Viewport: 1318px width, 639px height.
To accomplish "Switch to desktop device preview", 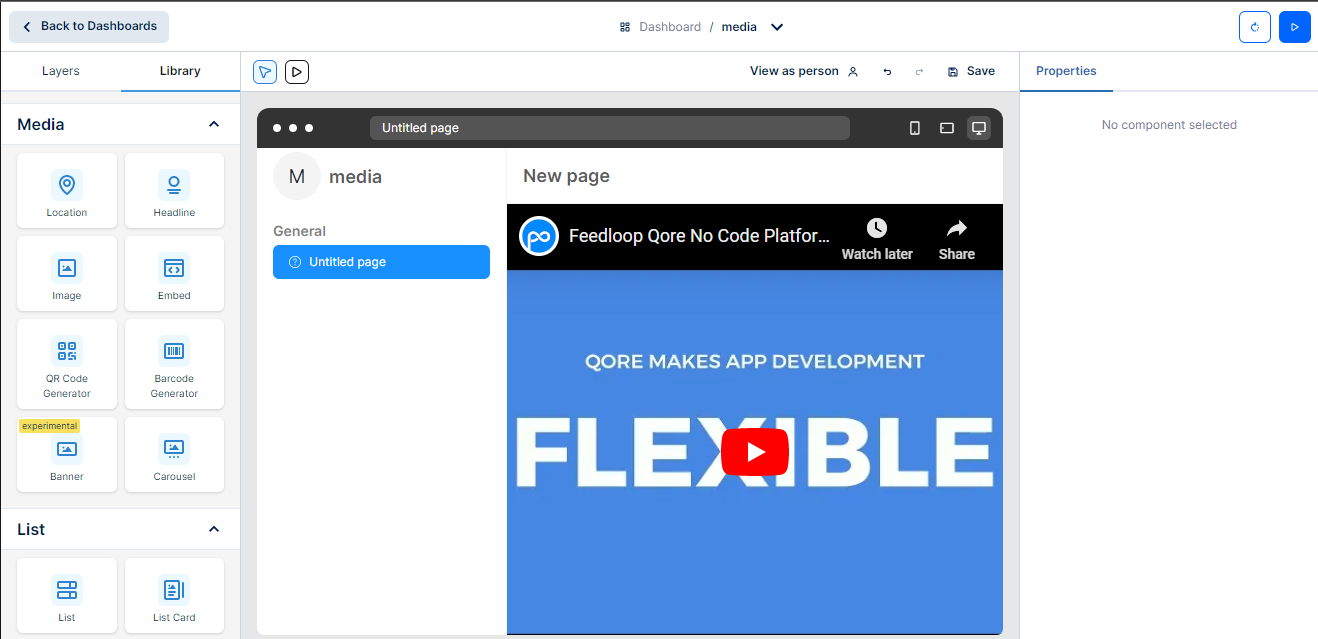I will (x=979, y=128).
